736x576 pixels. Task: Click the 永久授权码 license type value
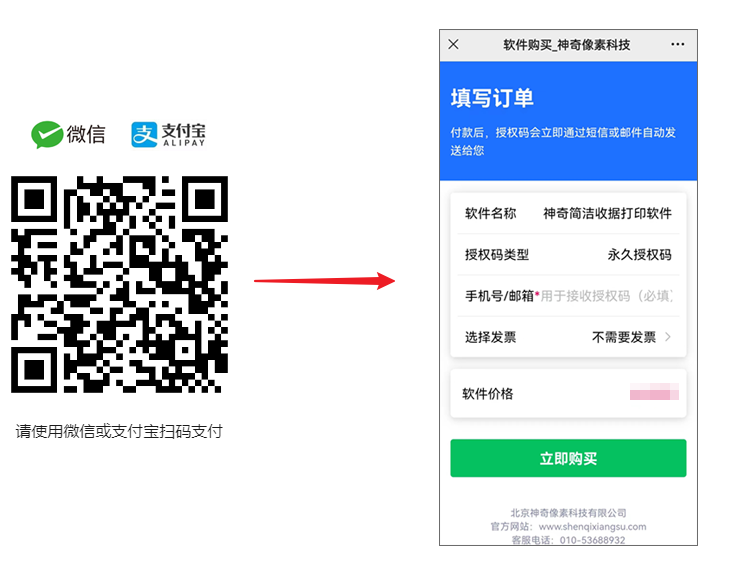639,254
